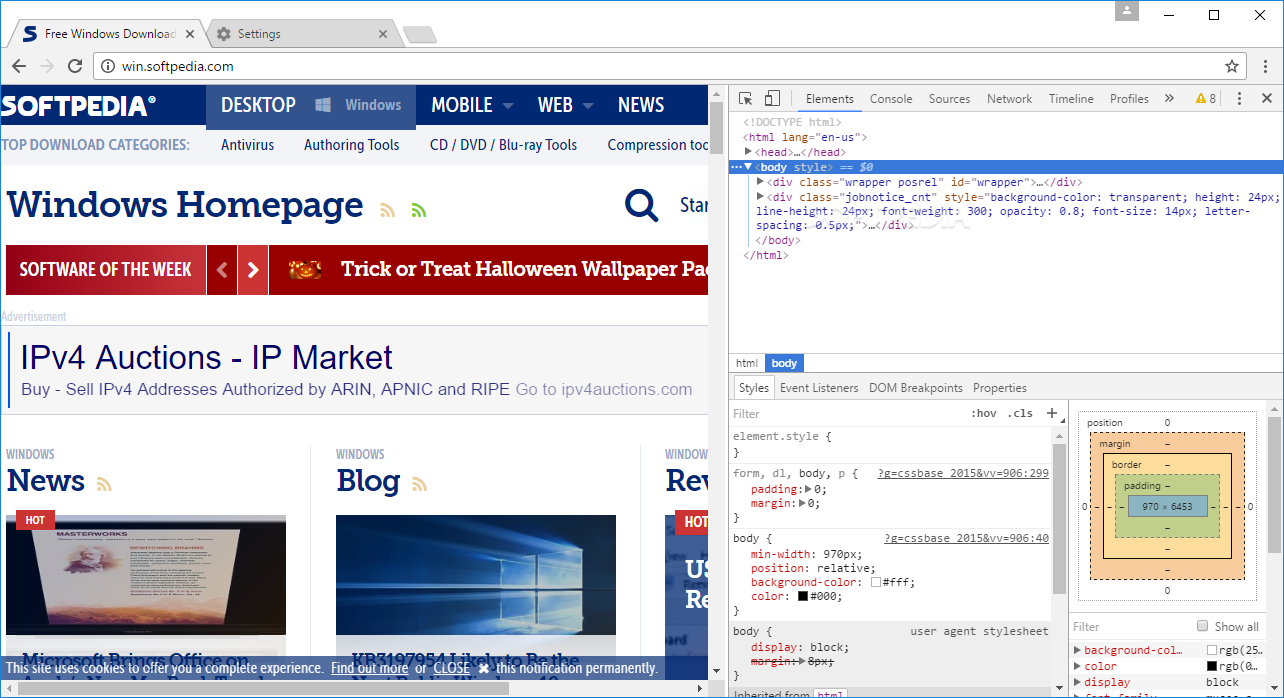
Task: Switch to Event Listeners pane
Action: 819,388
